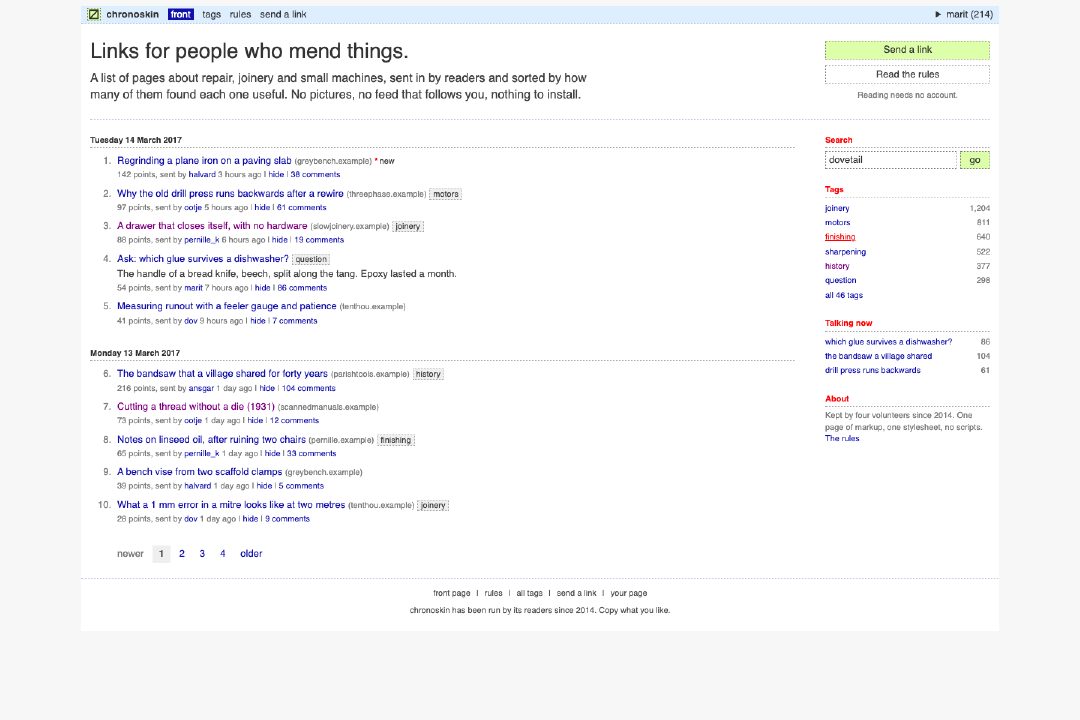1080x720 pixels.
Task: Open 'Notes on linseed oil' story
Action: coord(211,440)
